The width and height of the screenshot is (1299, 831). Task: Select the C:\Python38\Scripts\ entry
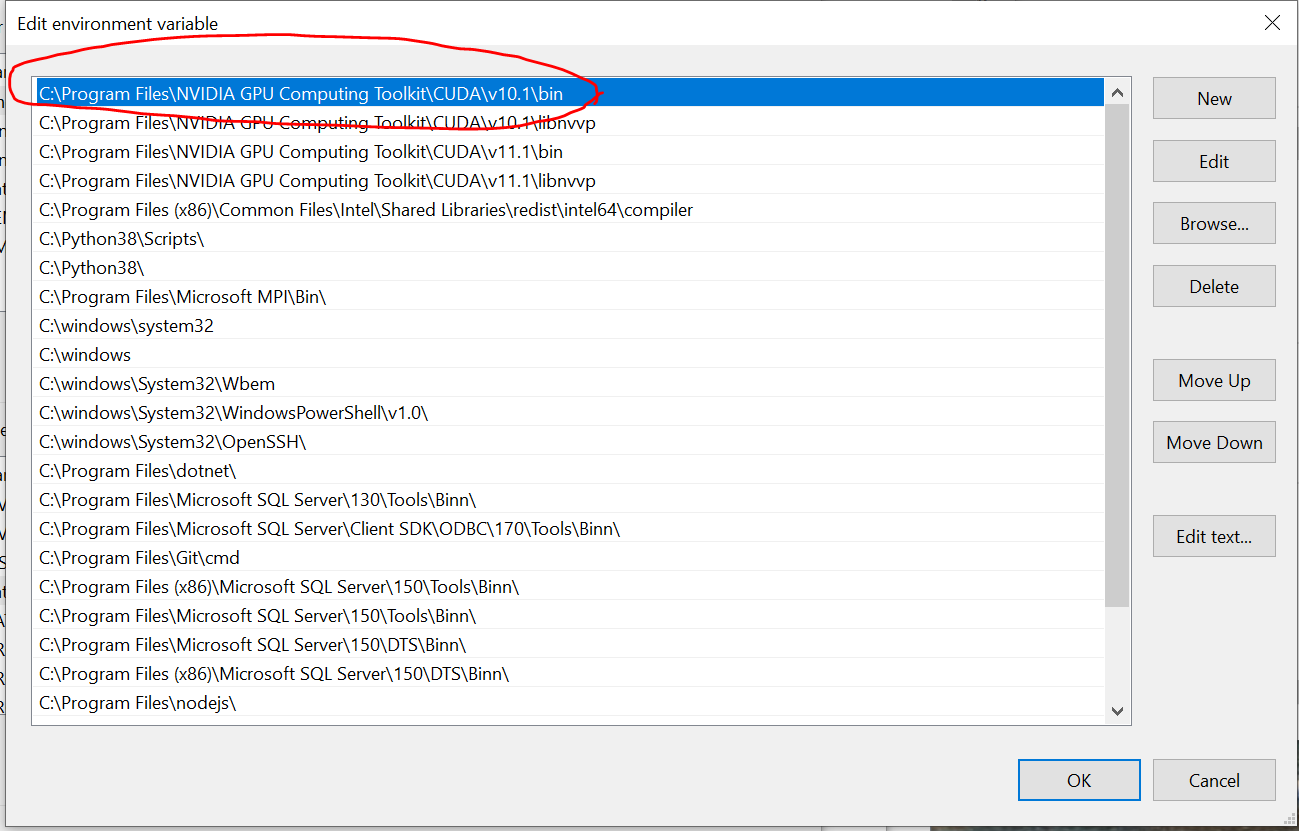pos(569,239)
